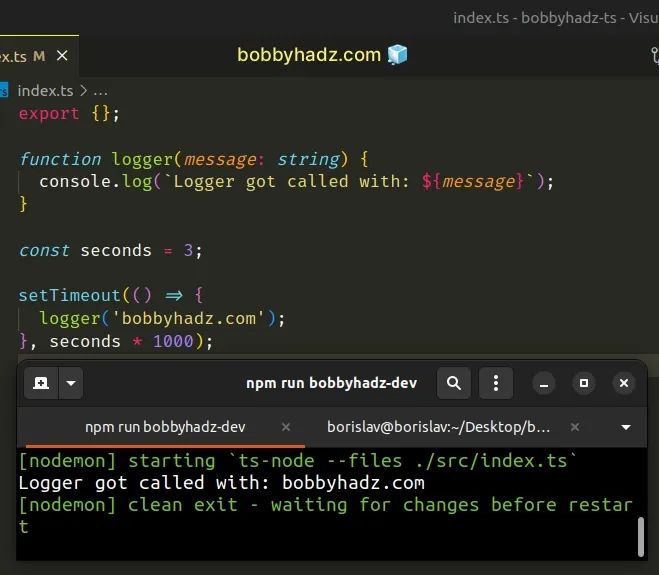Viewport: 659px width, 575px height.
Task: Click the nodemon starting ts-node output line
Action: click(x=298, y=461)
